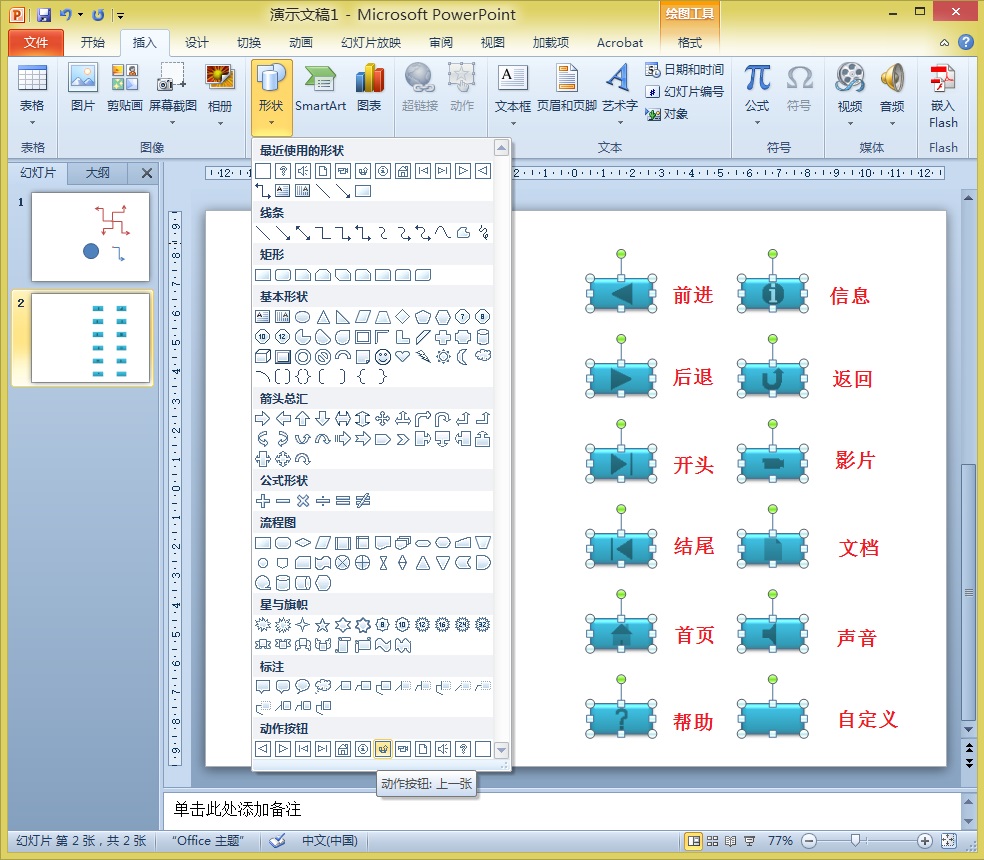Open the 屏幕截图 screenshot dropdown
This screenshot has height=860, width=984.
coord(172,94)
